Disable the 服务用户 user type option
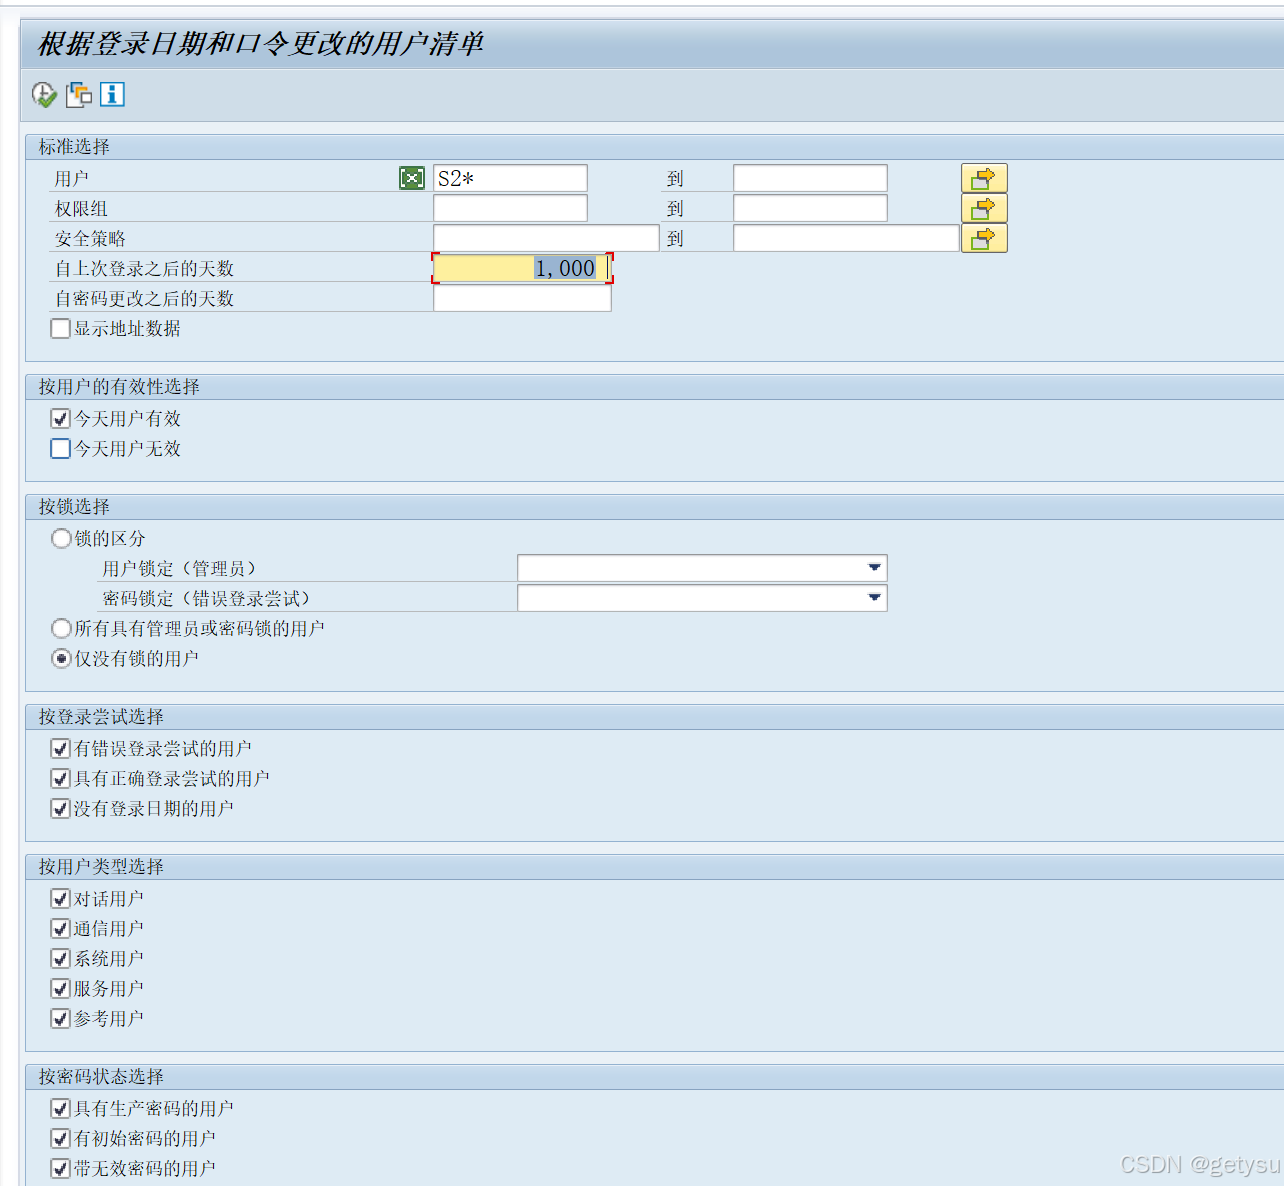1284x1186 pixels. point(60,987)
